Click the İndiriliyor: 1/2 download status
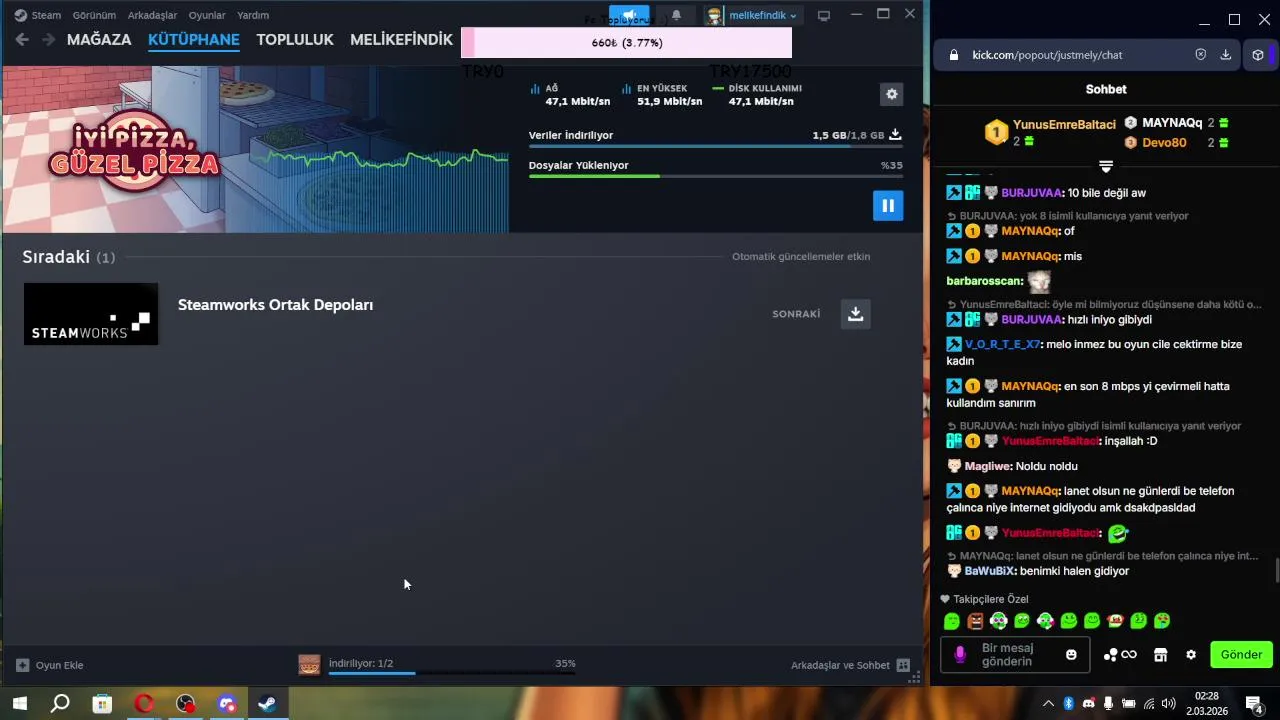Viewport: 1280px width, 720px height. 361,663
